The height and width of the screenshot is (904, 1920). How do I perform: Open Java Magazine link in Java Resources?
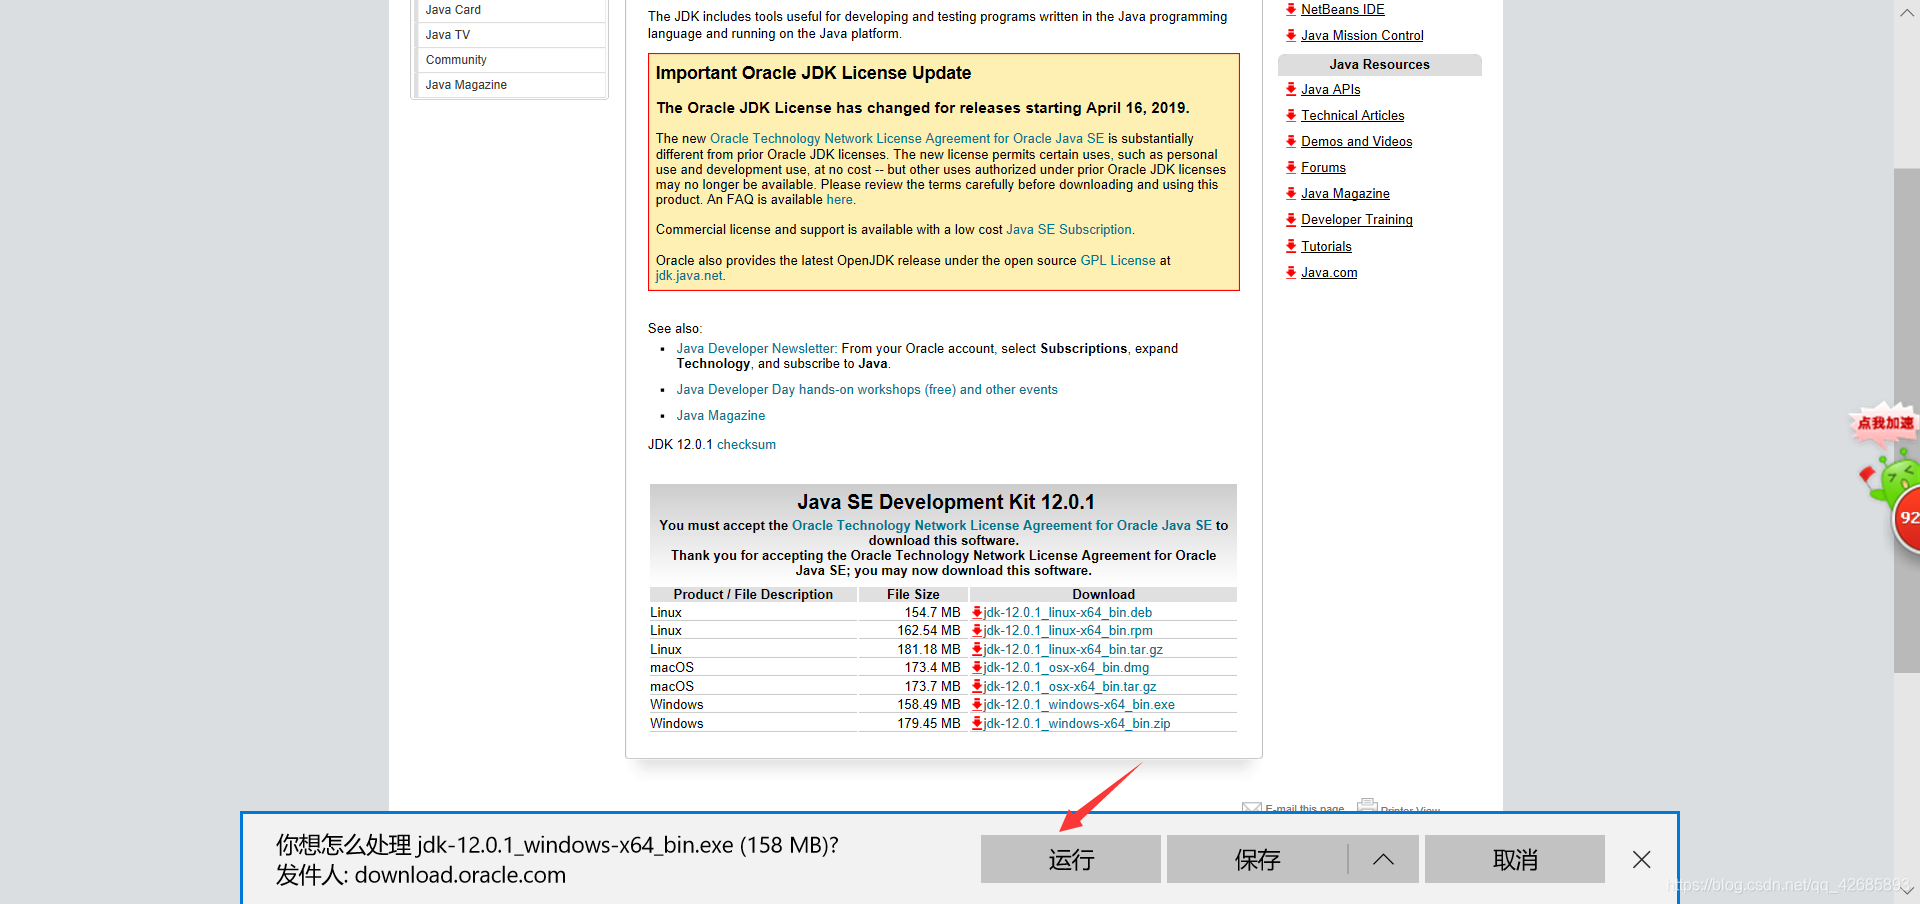coord(1345,194)
